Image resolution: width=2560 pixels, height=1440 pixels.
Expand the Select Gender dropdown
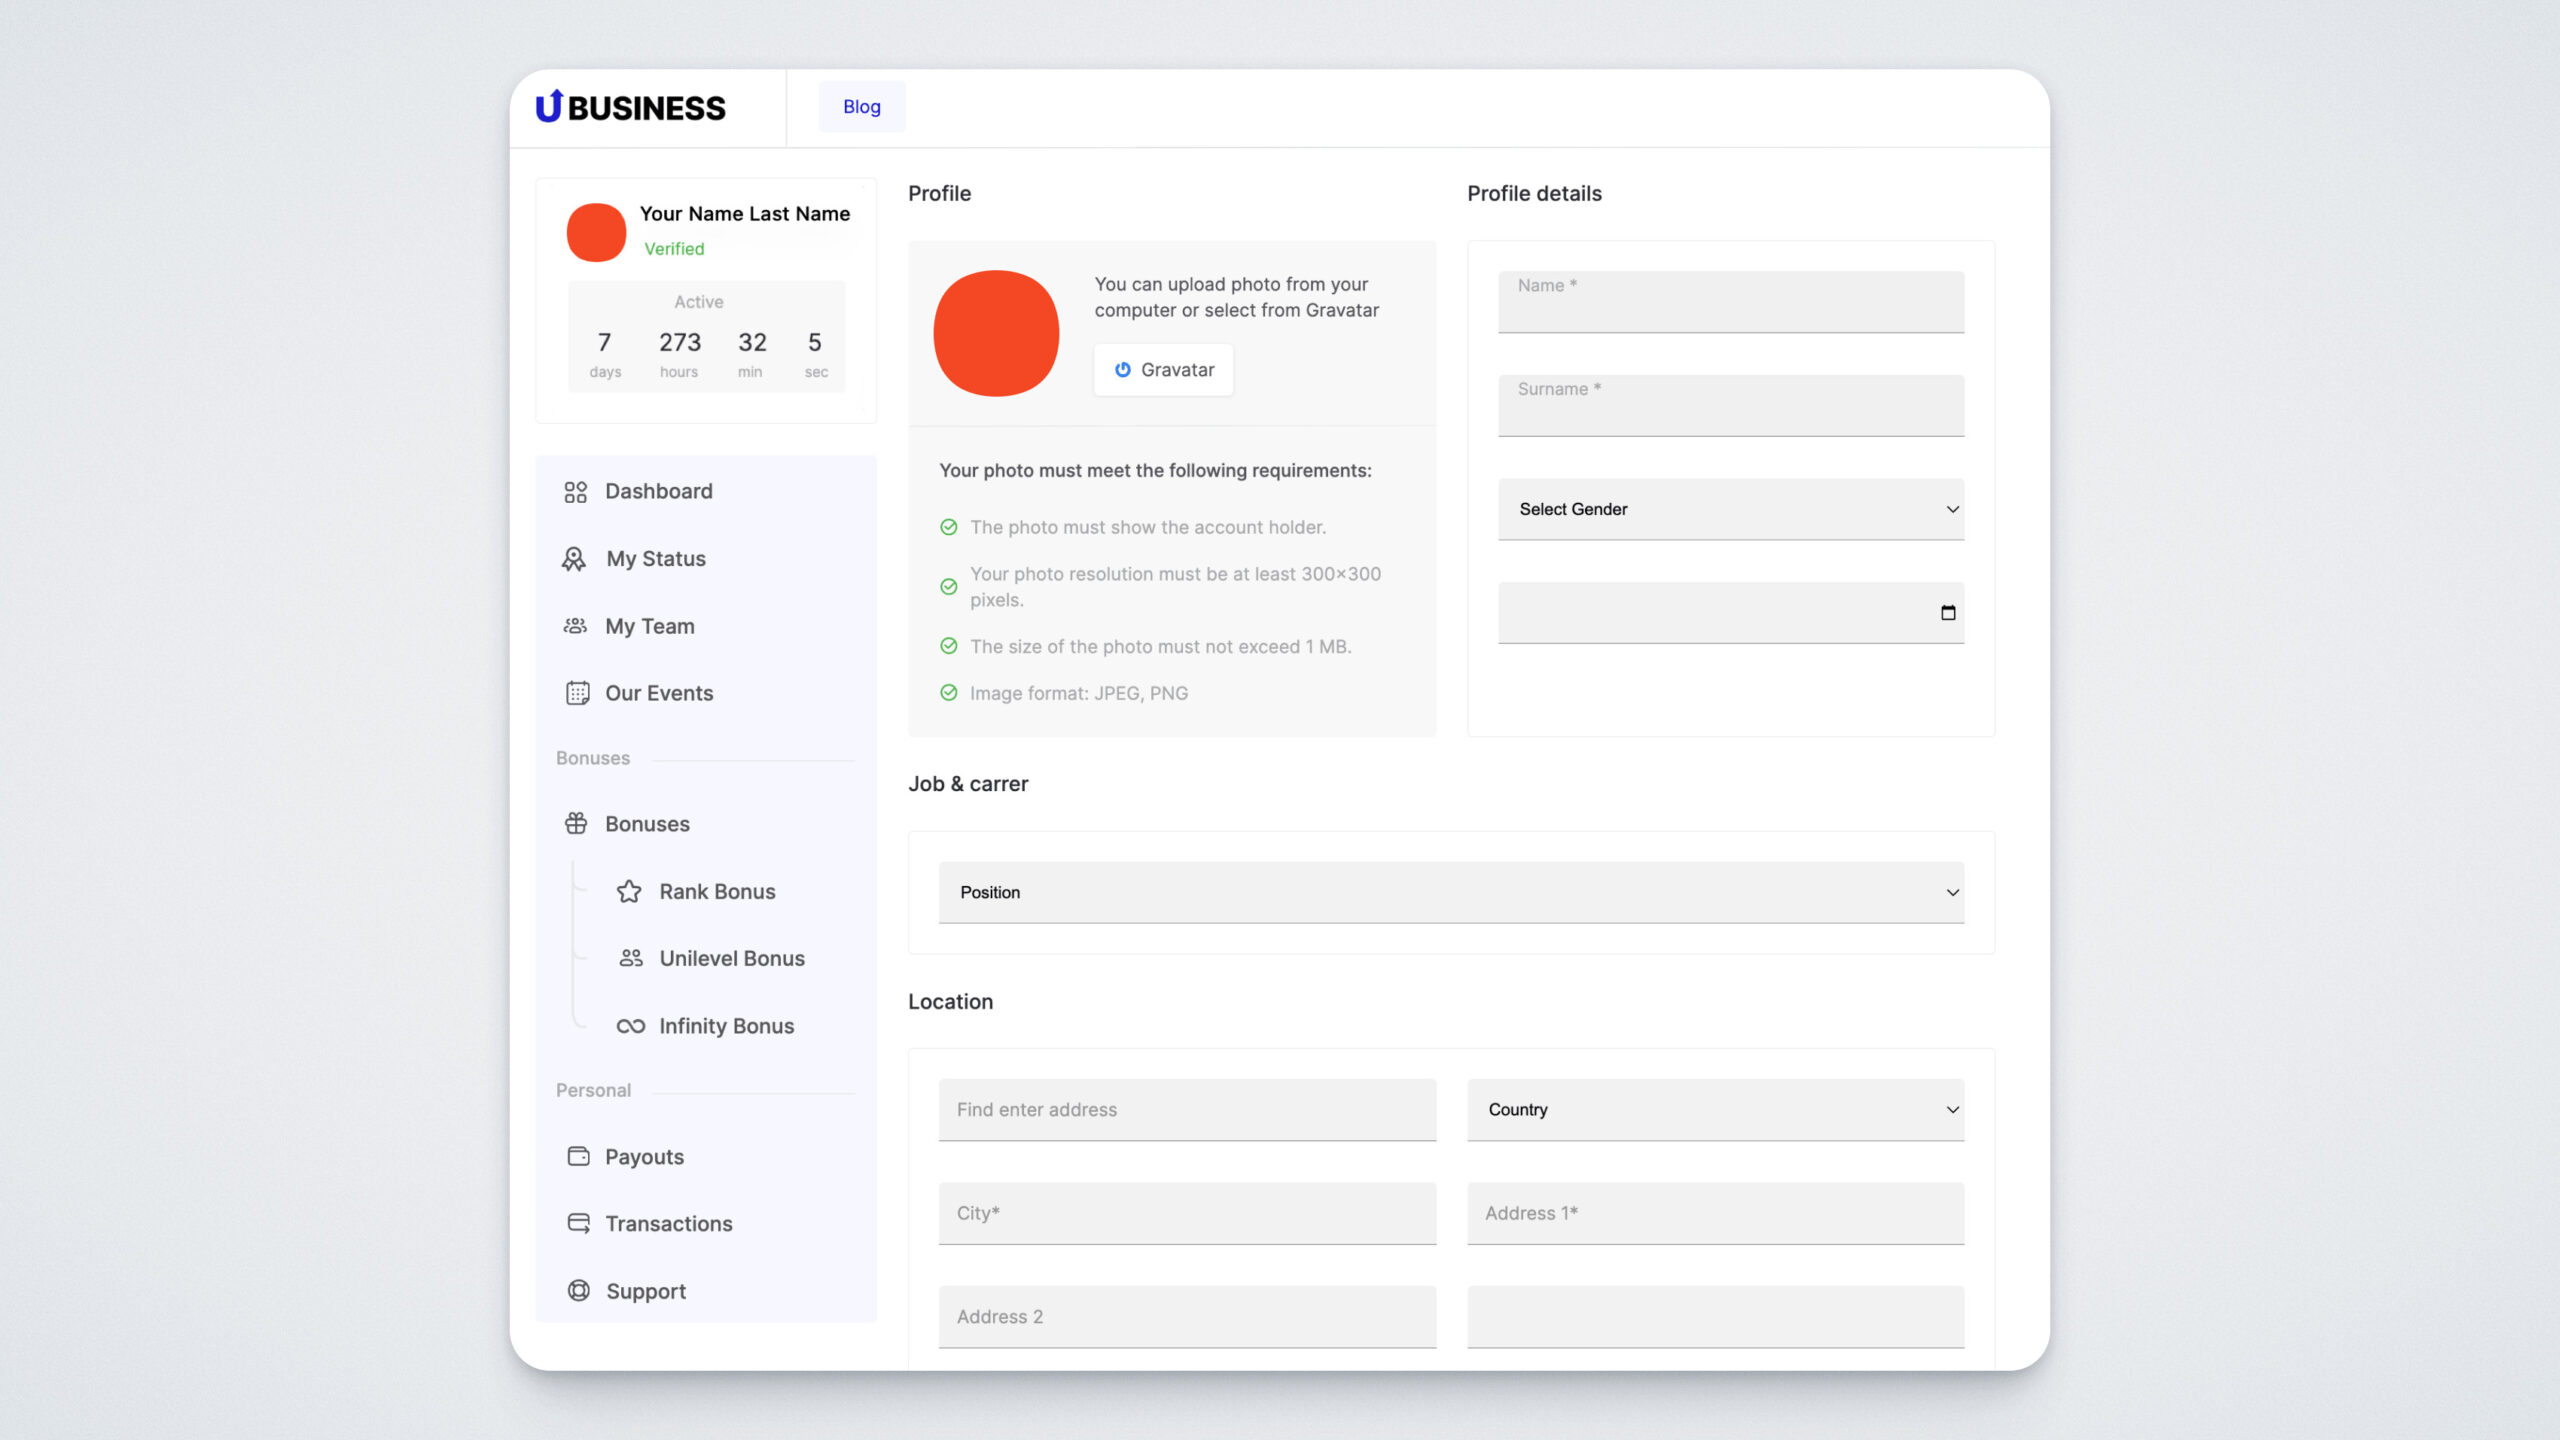tap(1730, 509)
